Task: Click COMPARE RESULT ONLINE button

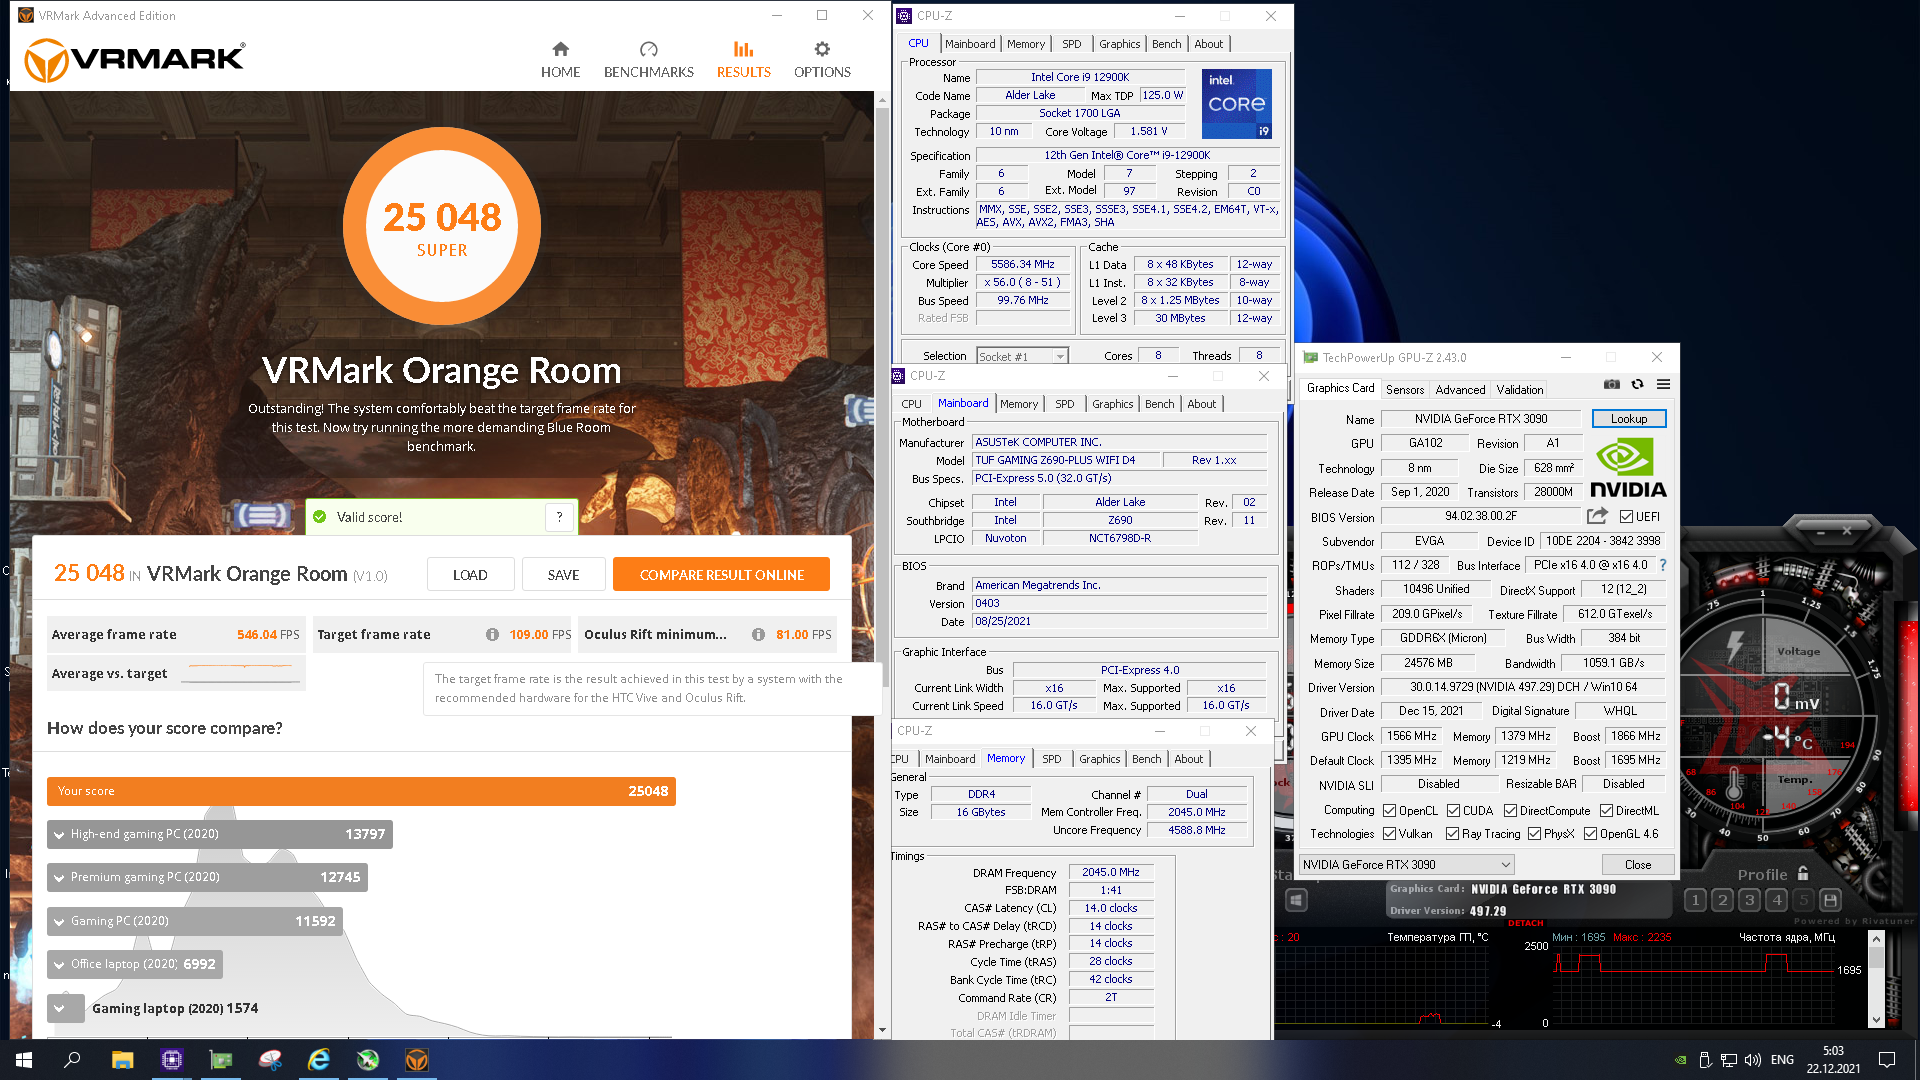Action: click(721, 575)
